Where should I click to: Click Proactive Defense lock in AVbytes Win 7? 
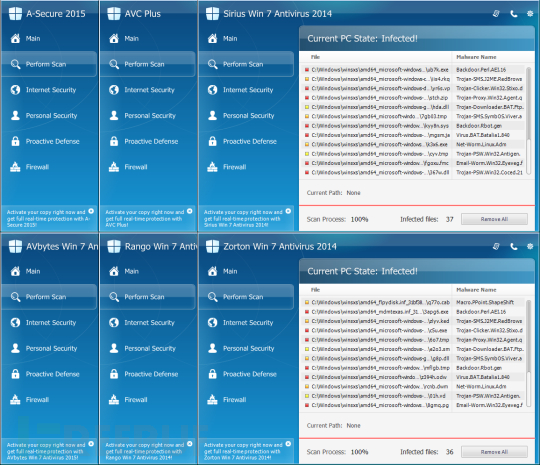click(15, 374)
